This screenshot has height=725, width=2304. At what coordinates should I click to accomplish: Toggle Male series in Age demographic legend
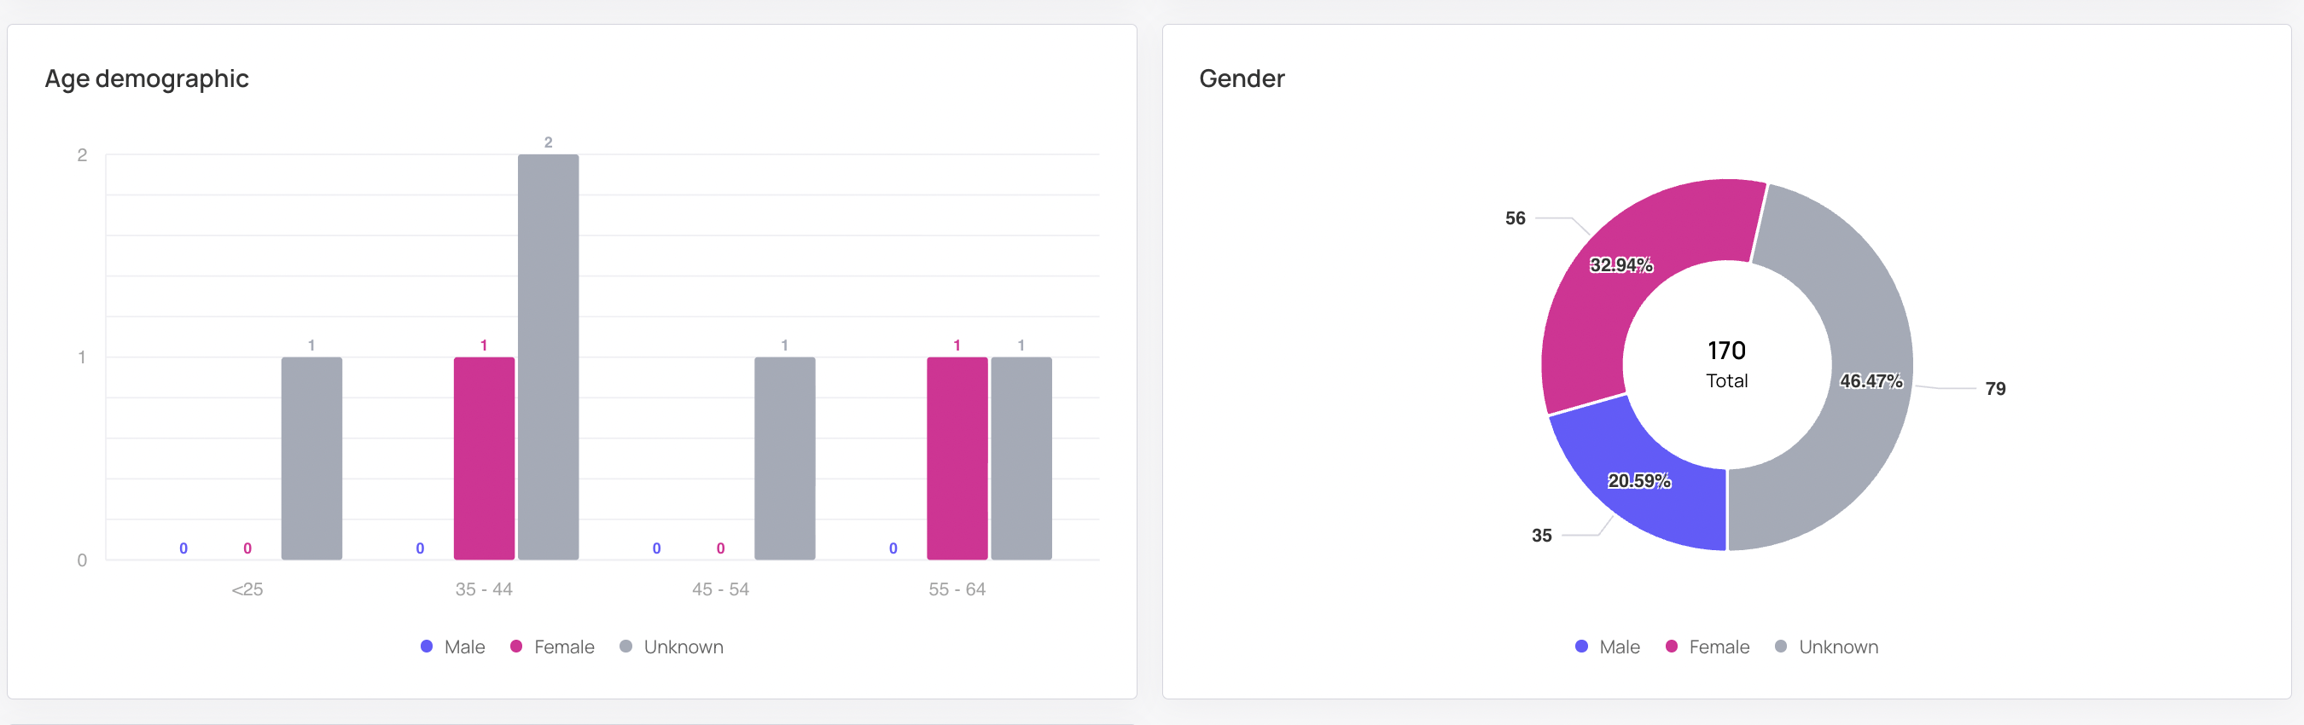tap(454, 647)
